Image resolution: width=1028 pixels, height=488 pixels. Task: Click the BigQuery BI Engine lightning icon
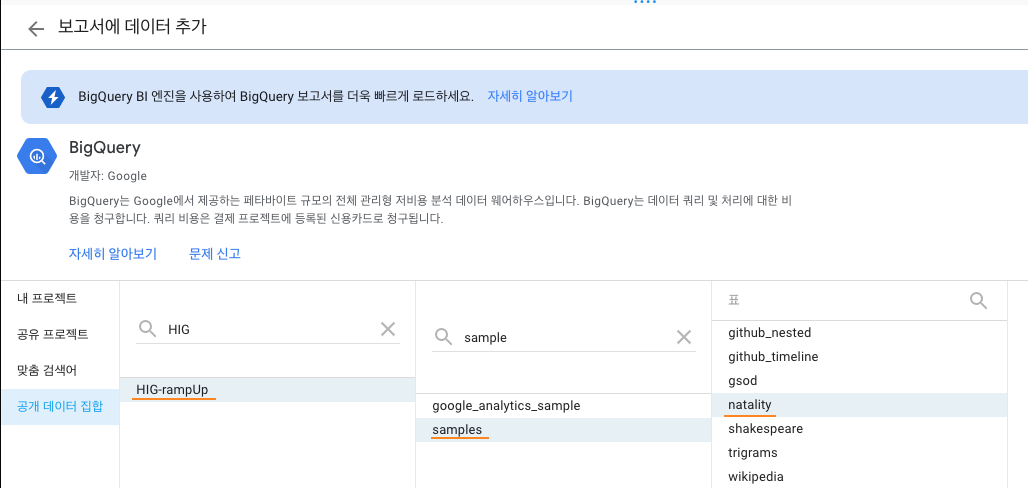[x=53, y=97]
